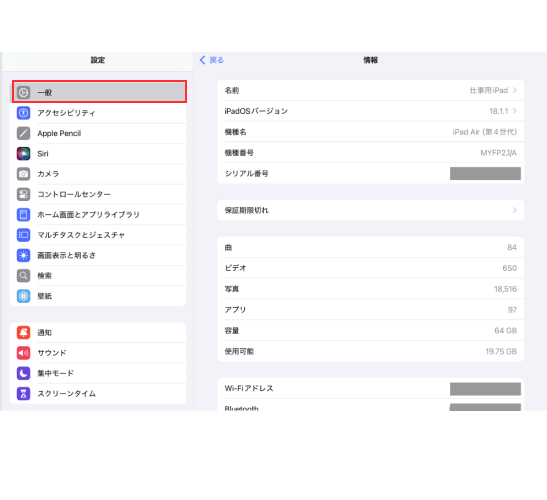Click the 写真 count value 18,516
547x500 pixels.
click(x=505, y=289)
